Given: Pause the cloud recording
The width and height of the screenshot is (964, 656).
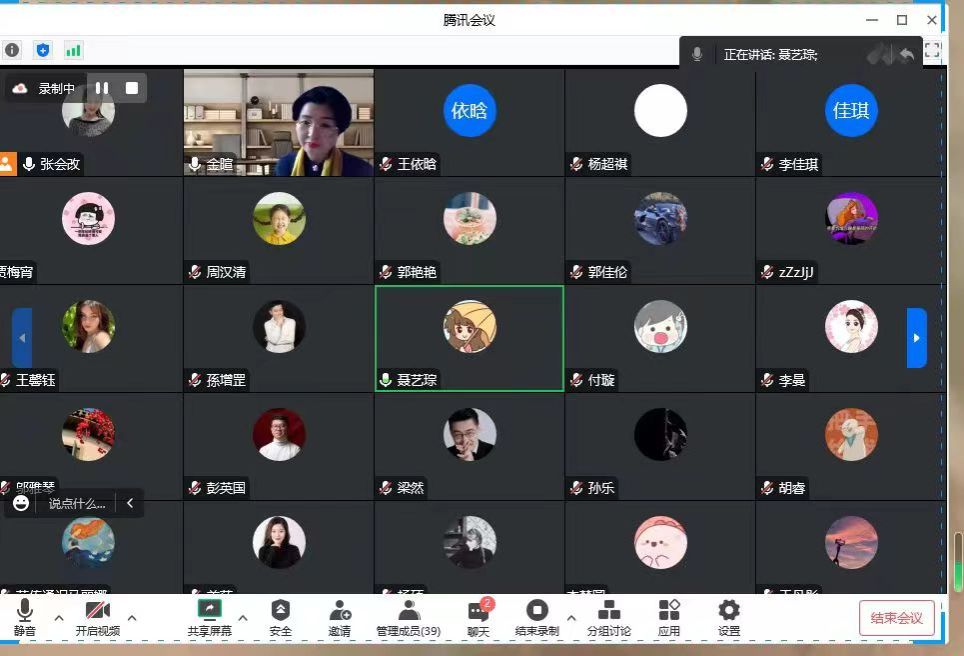Looking at the screenshot, I should coord(102,88).
